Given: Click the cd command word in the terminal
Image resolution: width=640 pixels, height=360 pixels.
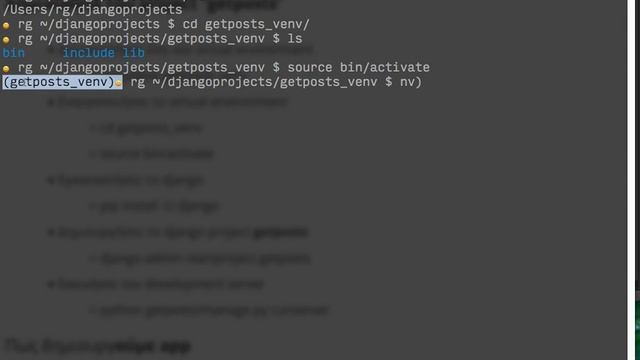Looking at the screenshot, I should (190, 24).
